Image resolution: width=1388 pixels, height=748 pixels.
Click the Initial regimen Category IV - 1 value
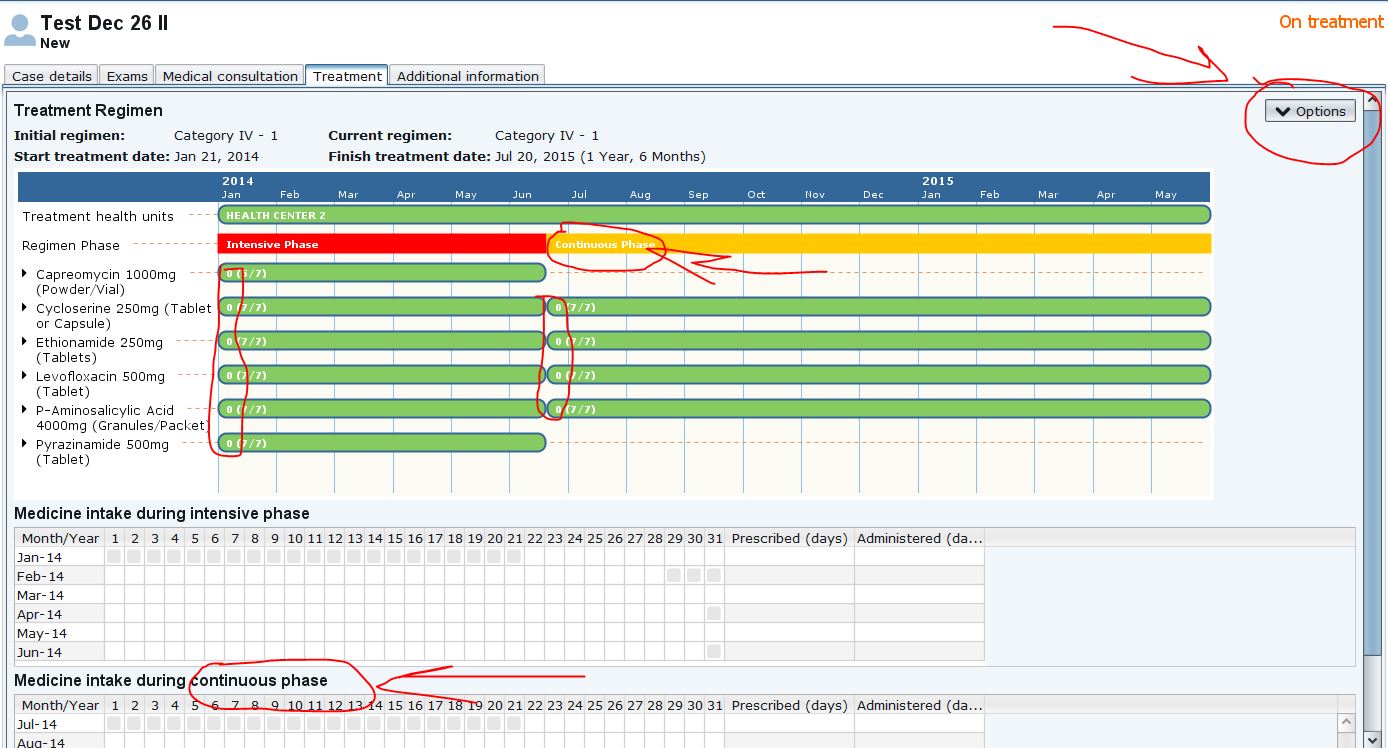pyautogui.click(x=226, y=135)
